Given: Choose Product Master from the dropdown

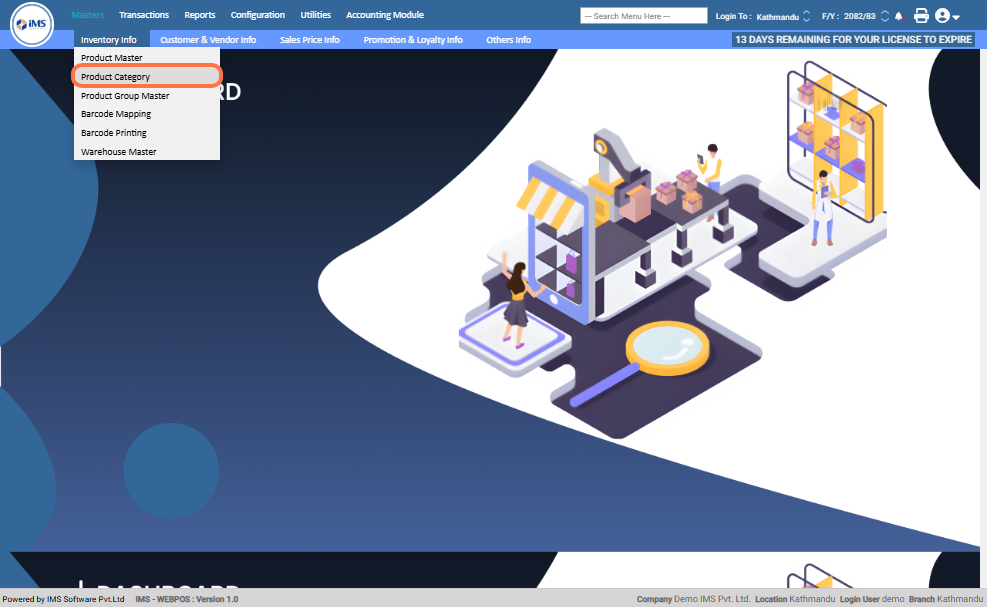Looking at the screenshot, I should [112, 58].
